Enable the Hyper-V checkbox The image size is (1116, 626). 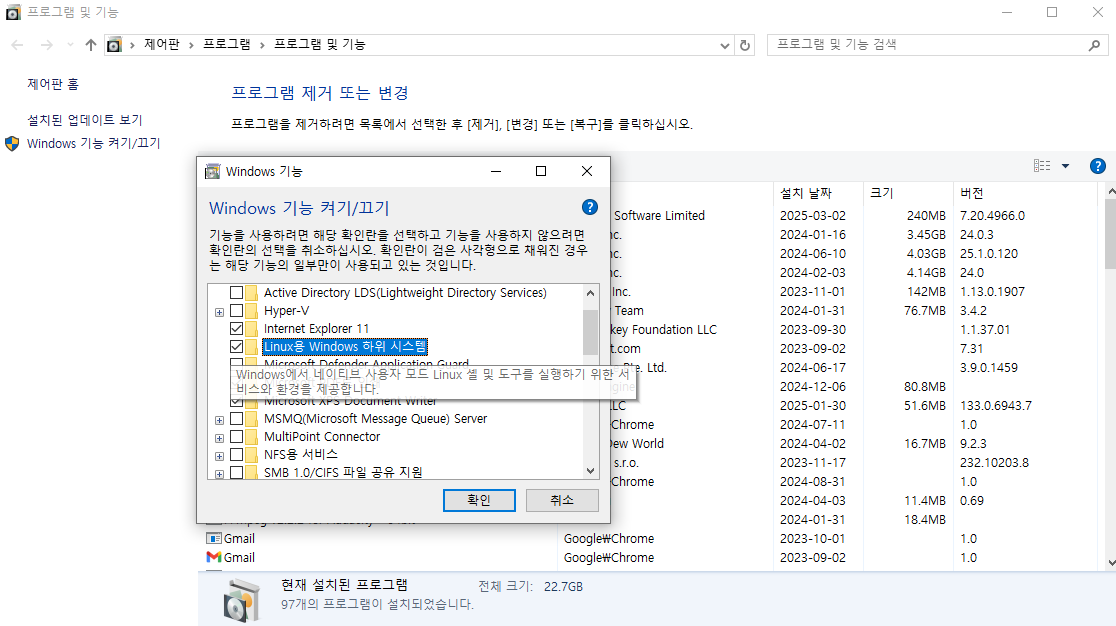click(x=236, y=311)
